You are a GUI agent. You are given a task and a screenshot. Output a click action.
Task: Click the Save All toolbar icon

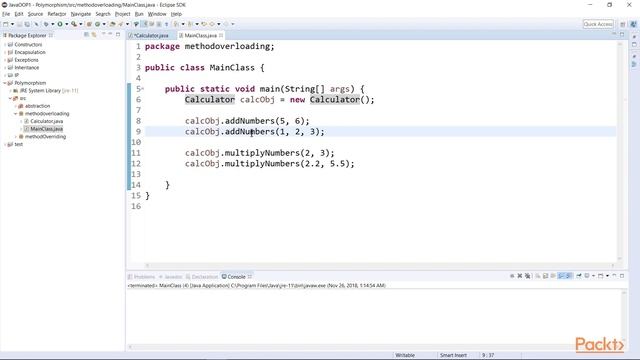[x=27, y=24]
